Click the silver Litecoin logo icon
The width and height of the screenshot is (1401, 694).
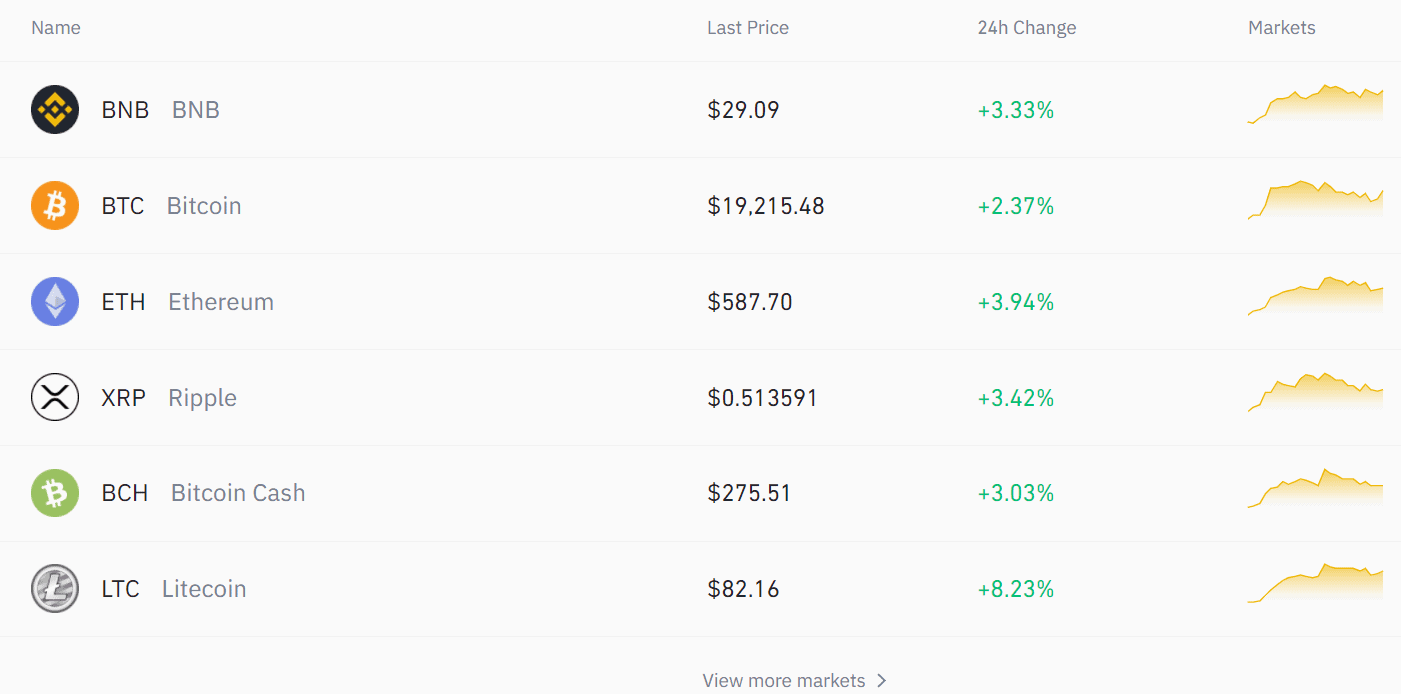coord(55,589)
